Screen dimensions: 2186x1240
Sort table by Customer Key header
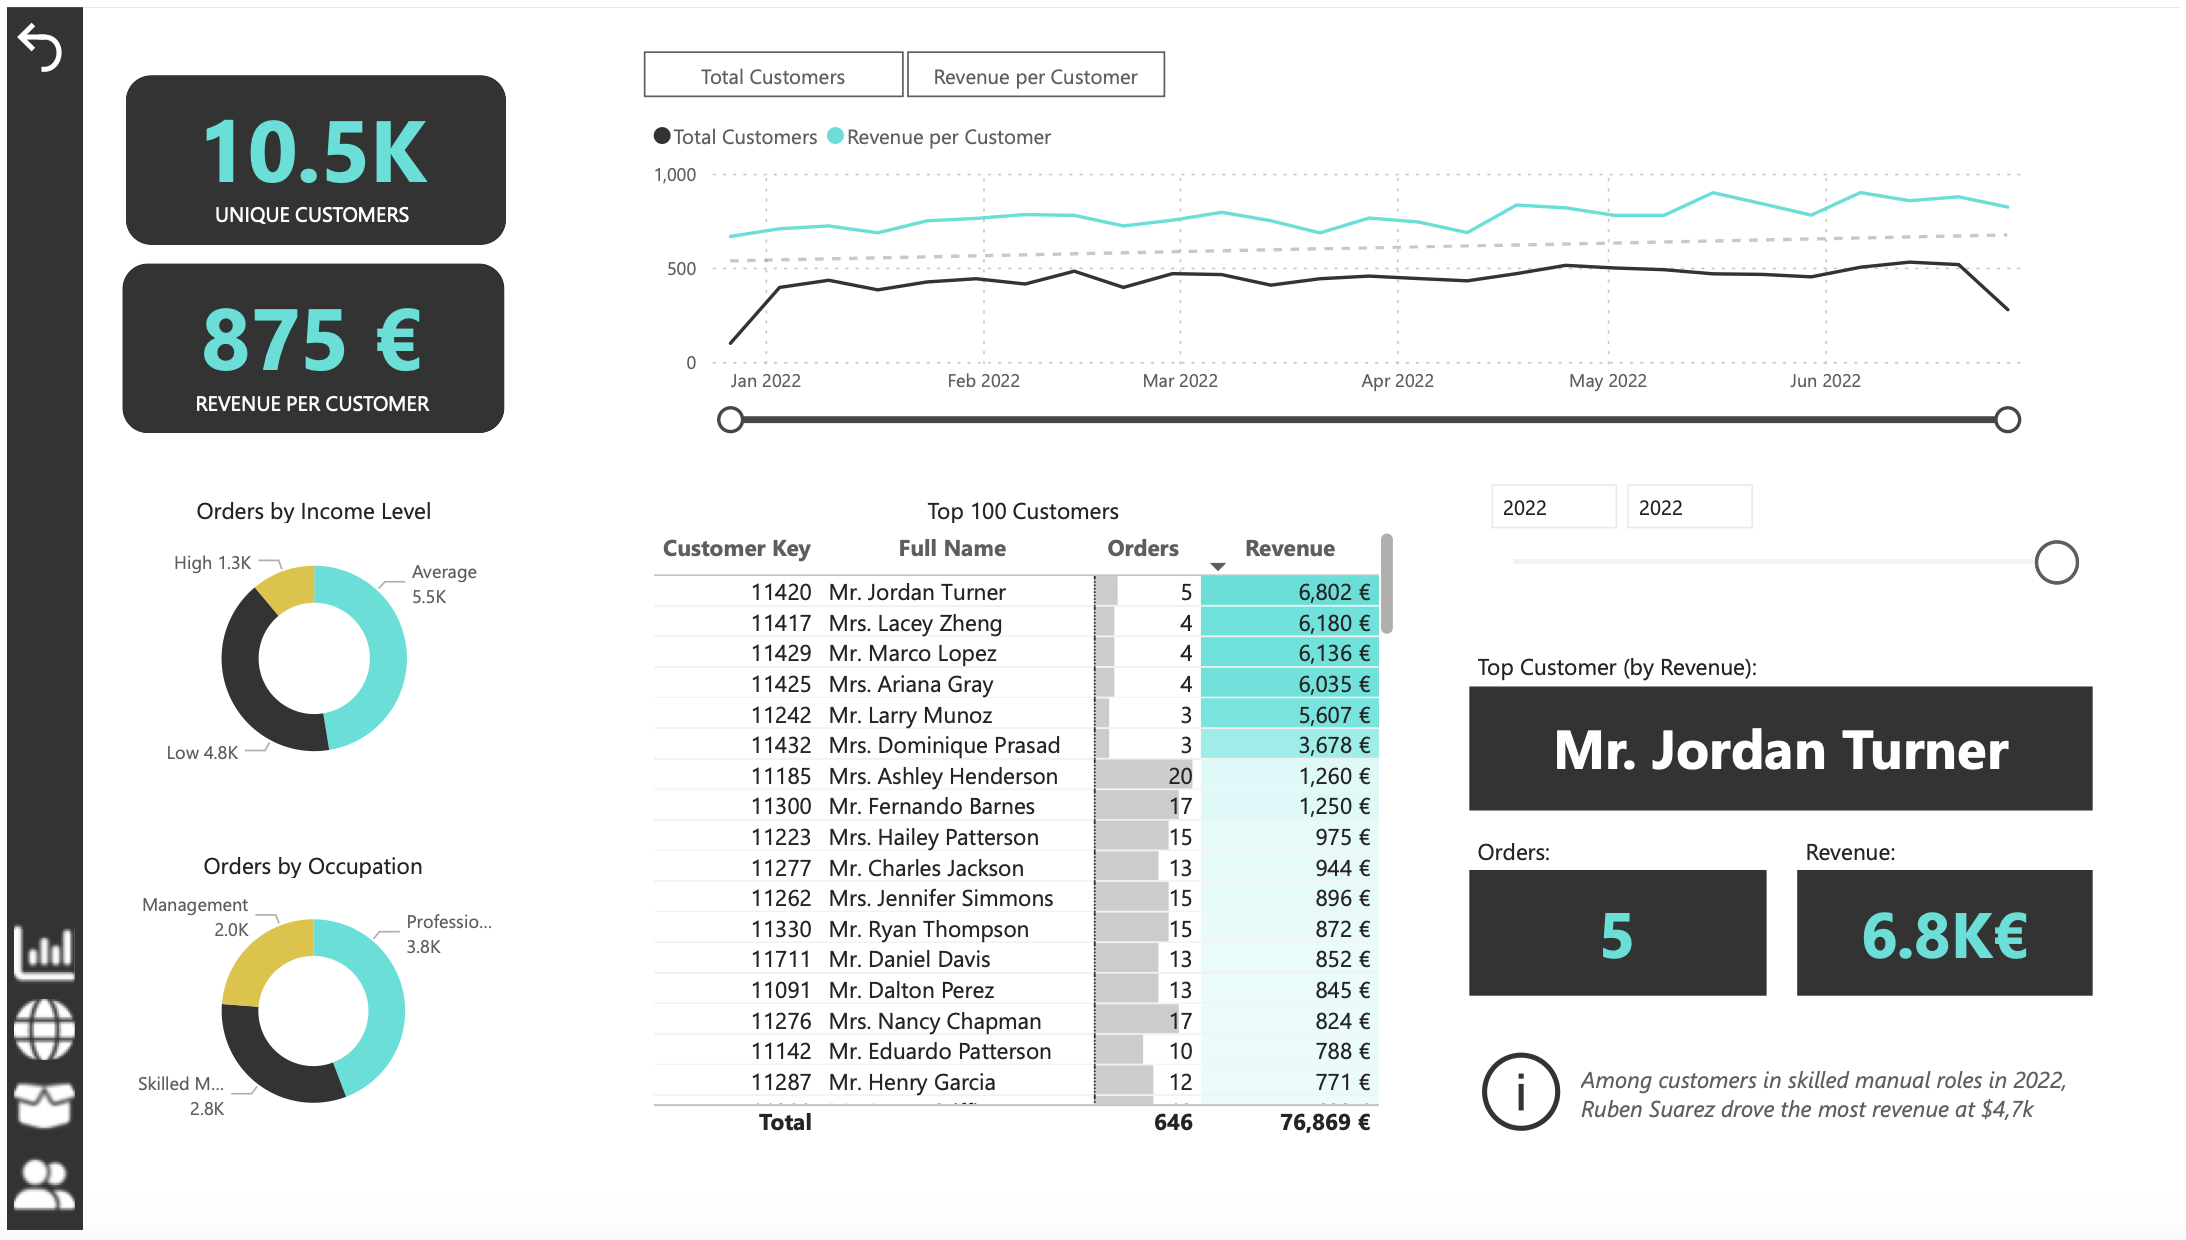tap(736, 548)
